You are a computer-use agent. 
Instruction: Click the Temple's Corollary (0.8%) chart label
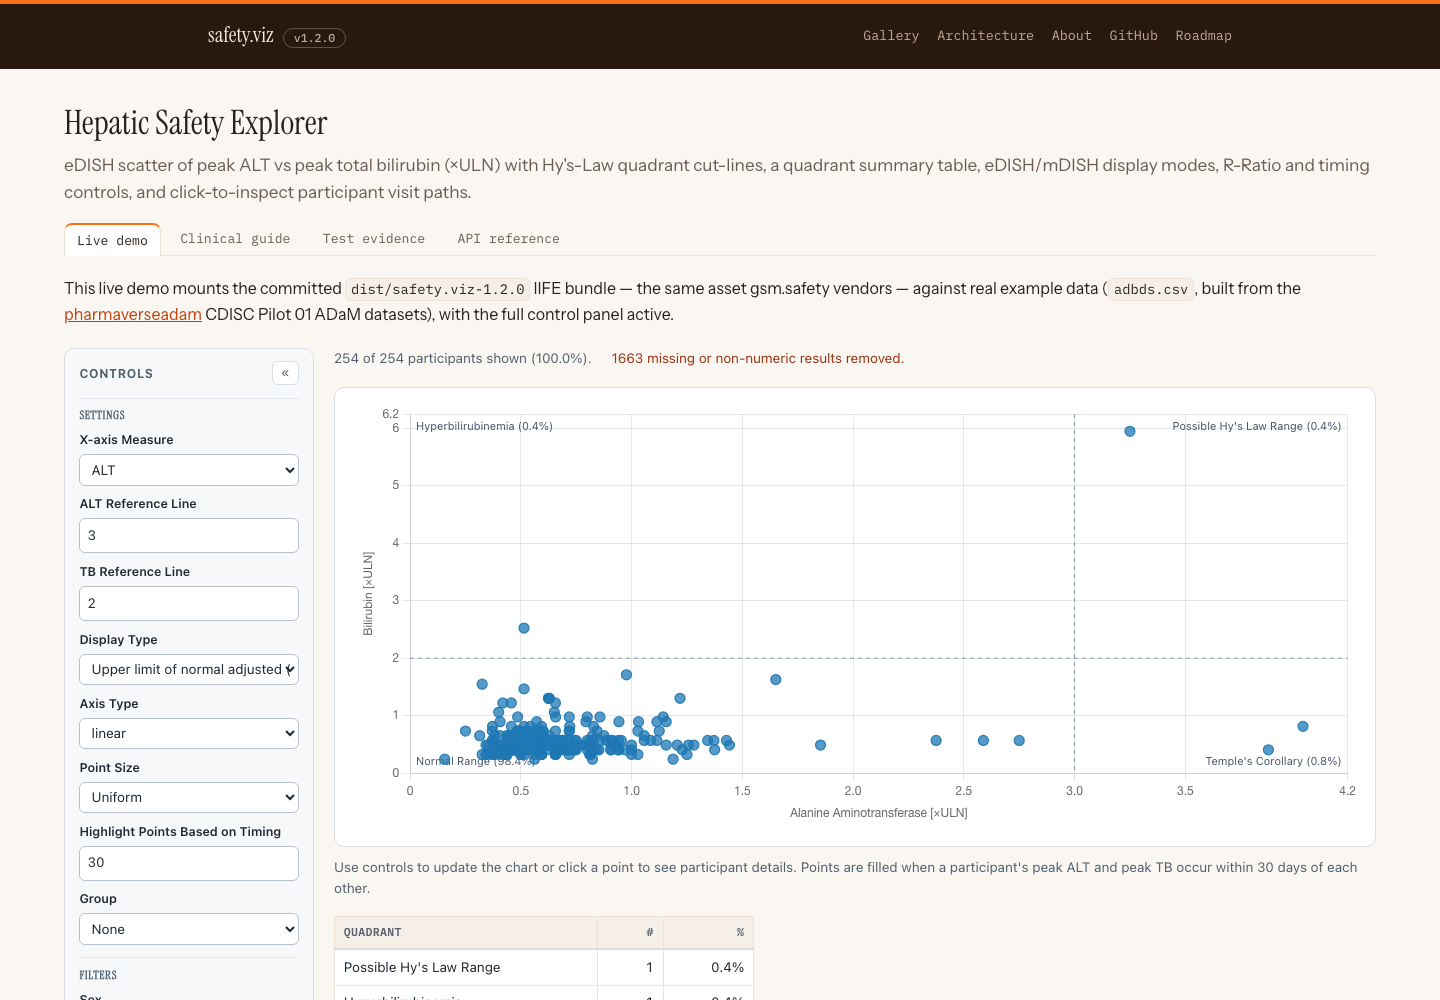pos(1273,761)
